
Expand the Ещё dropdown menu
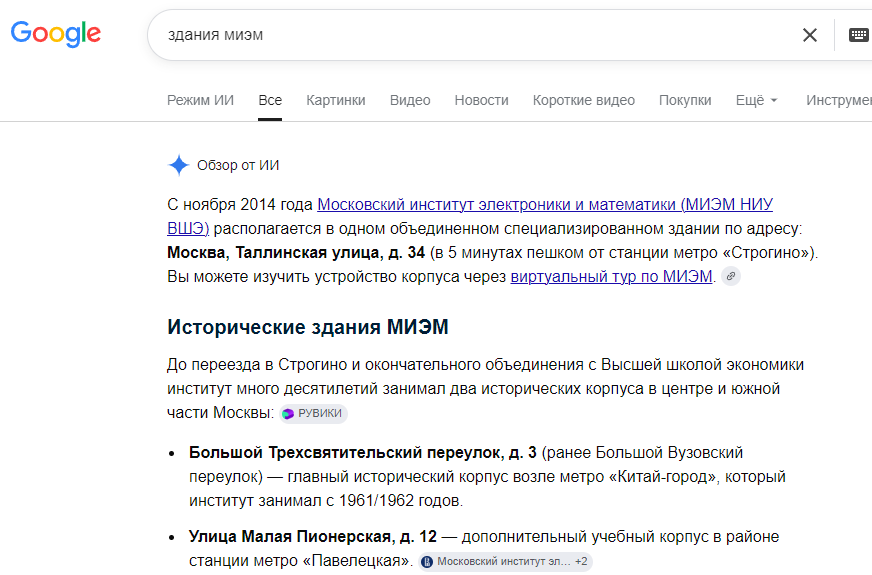click(x=756, y=101)
